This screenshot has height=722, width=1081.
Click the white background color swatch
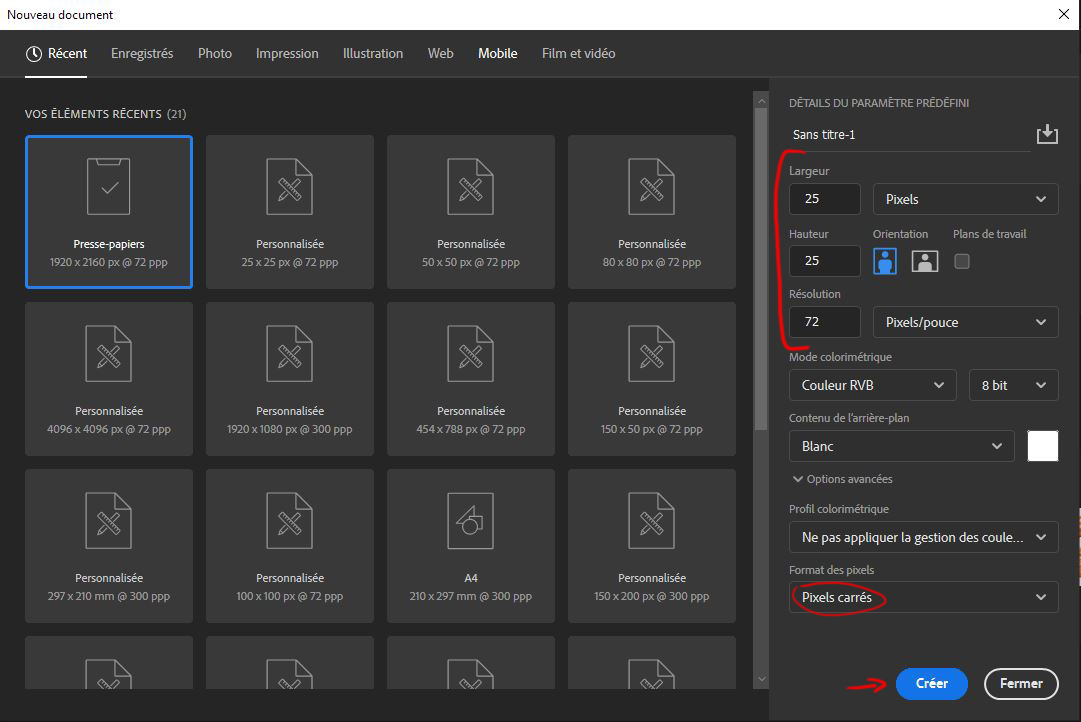1042,446
